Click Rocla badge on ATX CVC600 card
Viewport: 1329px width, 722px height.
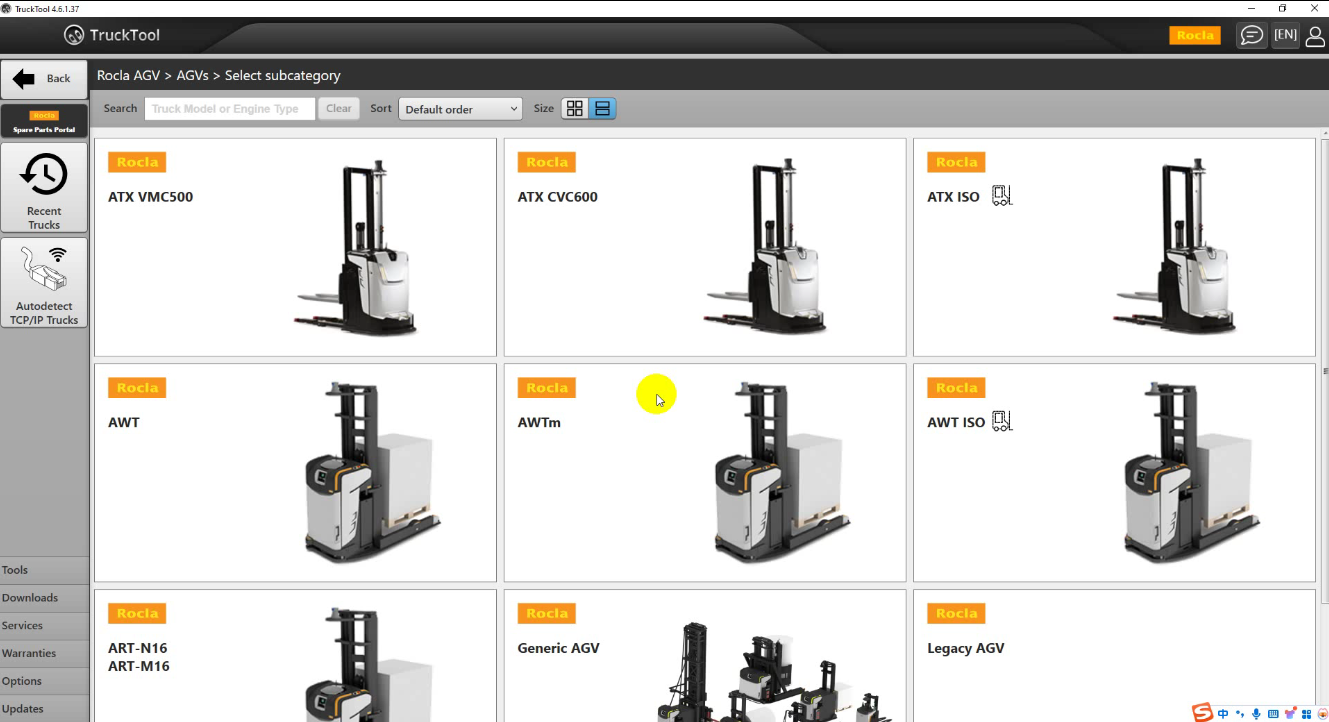point(547,162)
